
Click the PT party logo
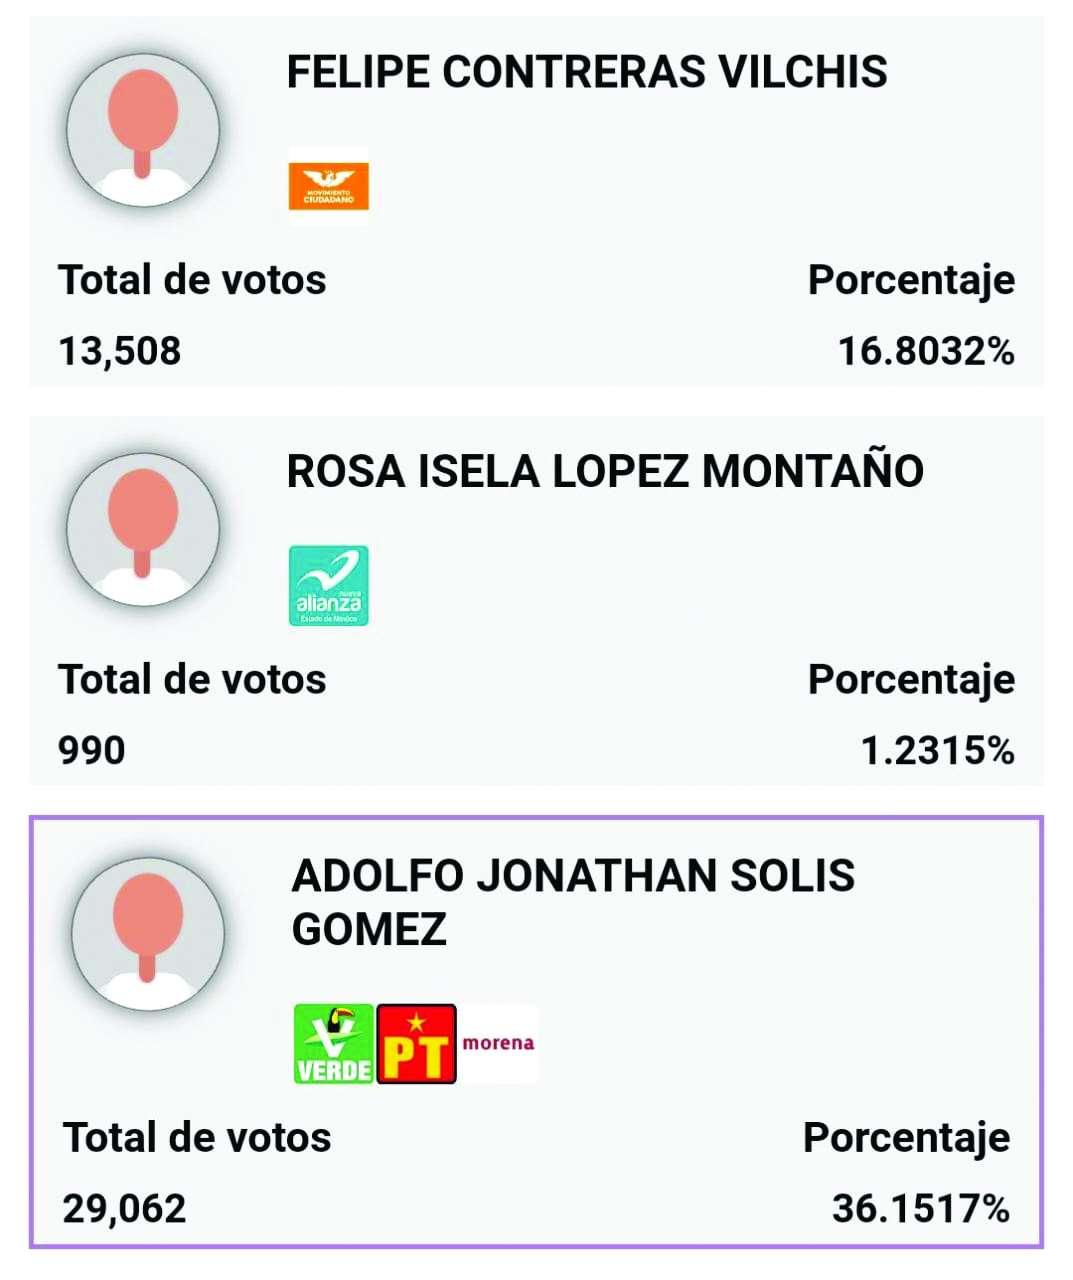[x=416, y=1044]
